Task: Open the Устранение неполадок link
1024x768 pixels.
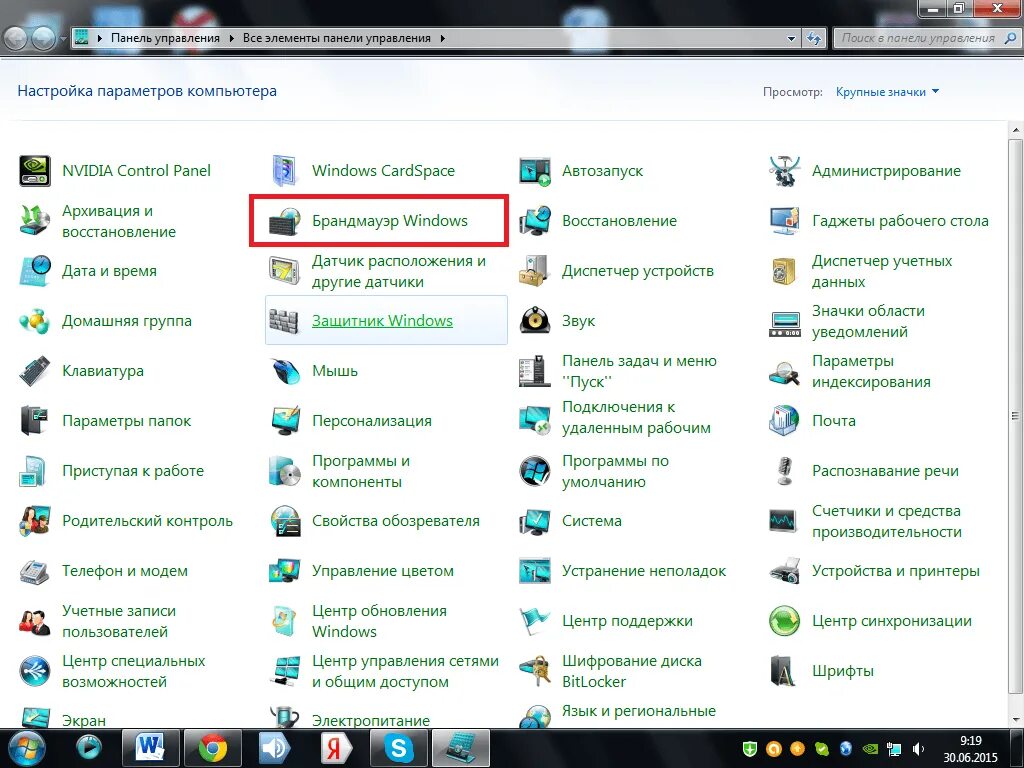Action: 644,571
